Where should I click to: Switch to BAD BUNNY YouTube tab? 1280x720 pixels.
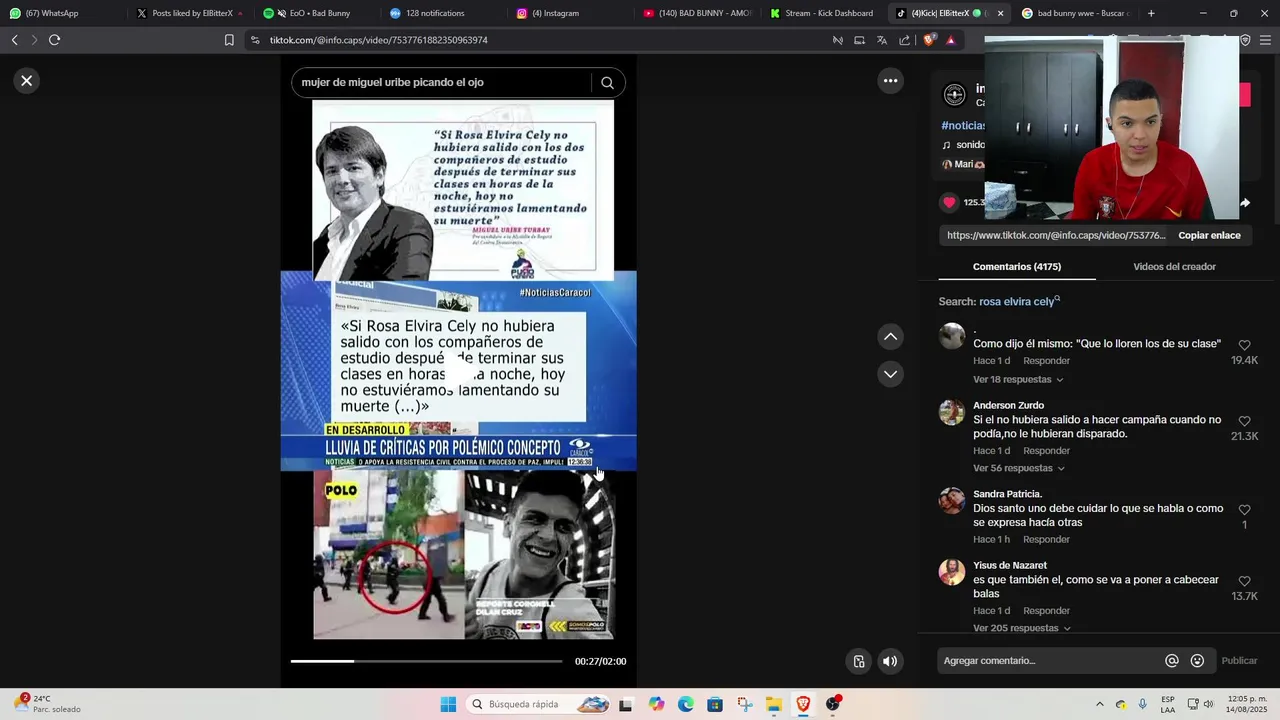tap(697, 13)
